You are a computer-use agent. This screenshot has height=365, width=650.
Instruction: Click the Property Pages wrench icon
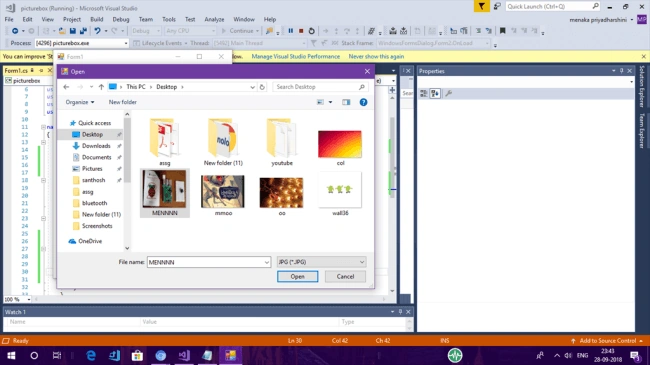[x=448, y=93]
